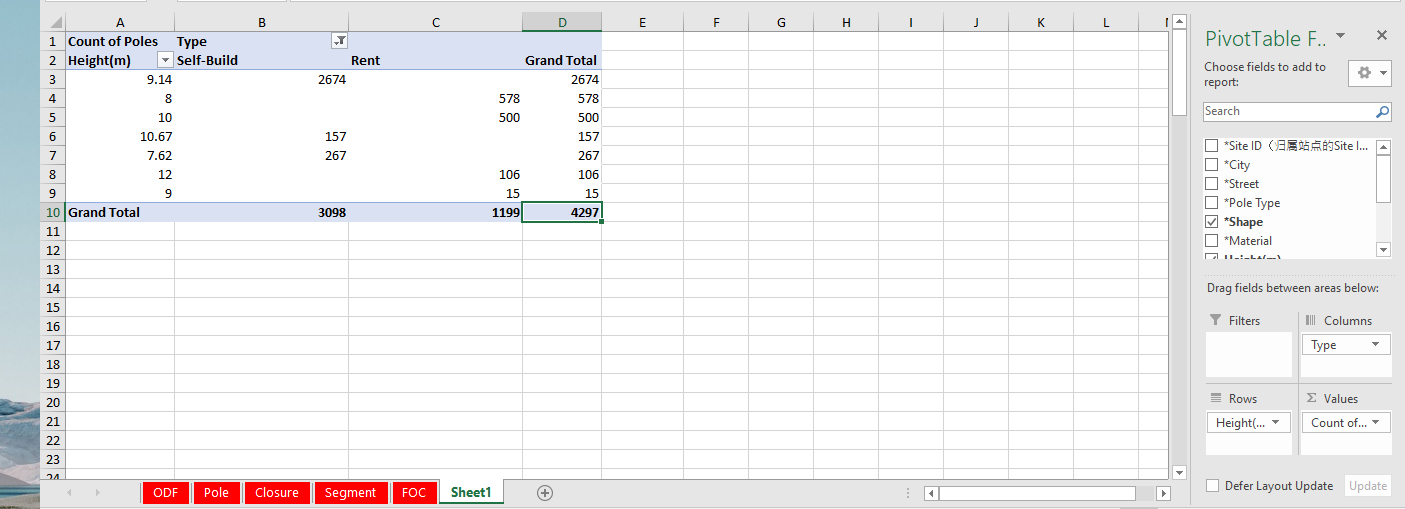Select row 10 header
The height and width of the screenshot is (509, 1405).
53,212
